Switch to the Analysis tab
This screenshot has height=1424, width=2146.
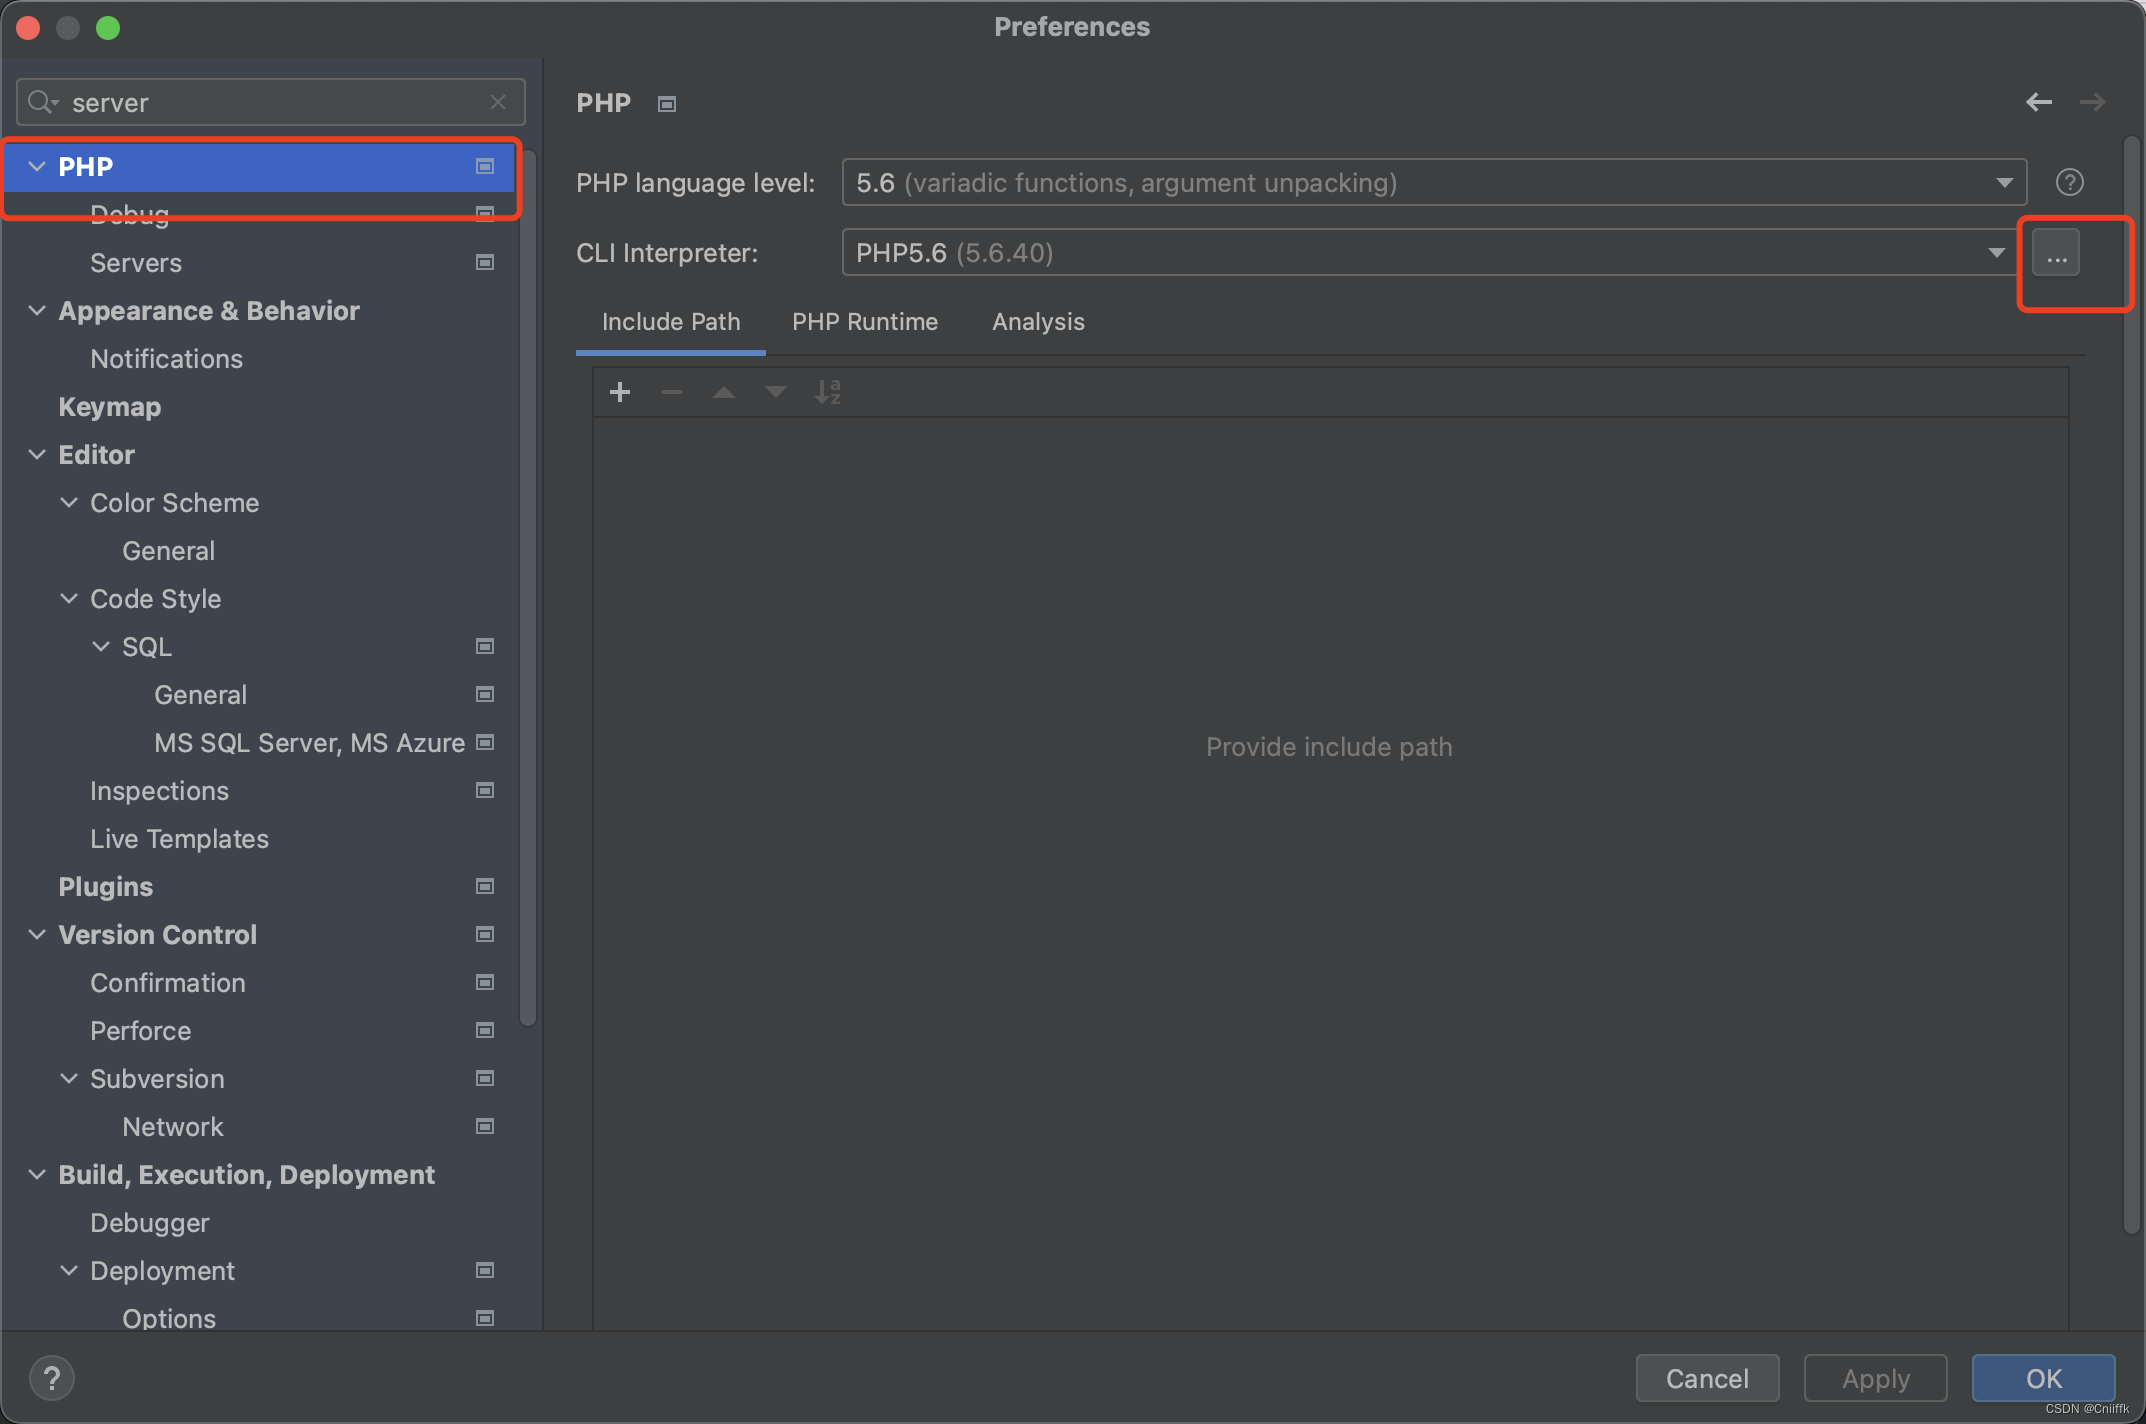tap(1037, 319)
